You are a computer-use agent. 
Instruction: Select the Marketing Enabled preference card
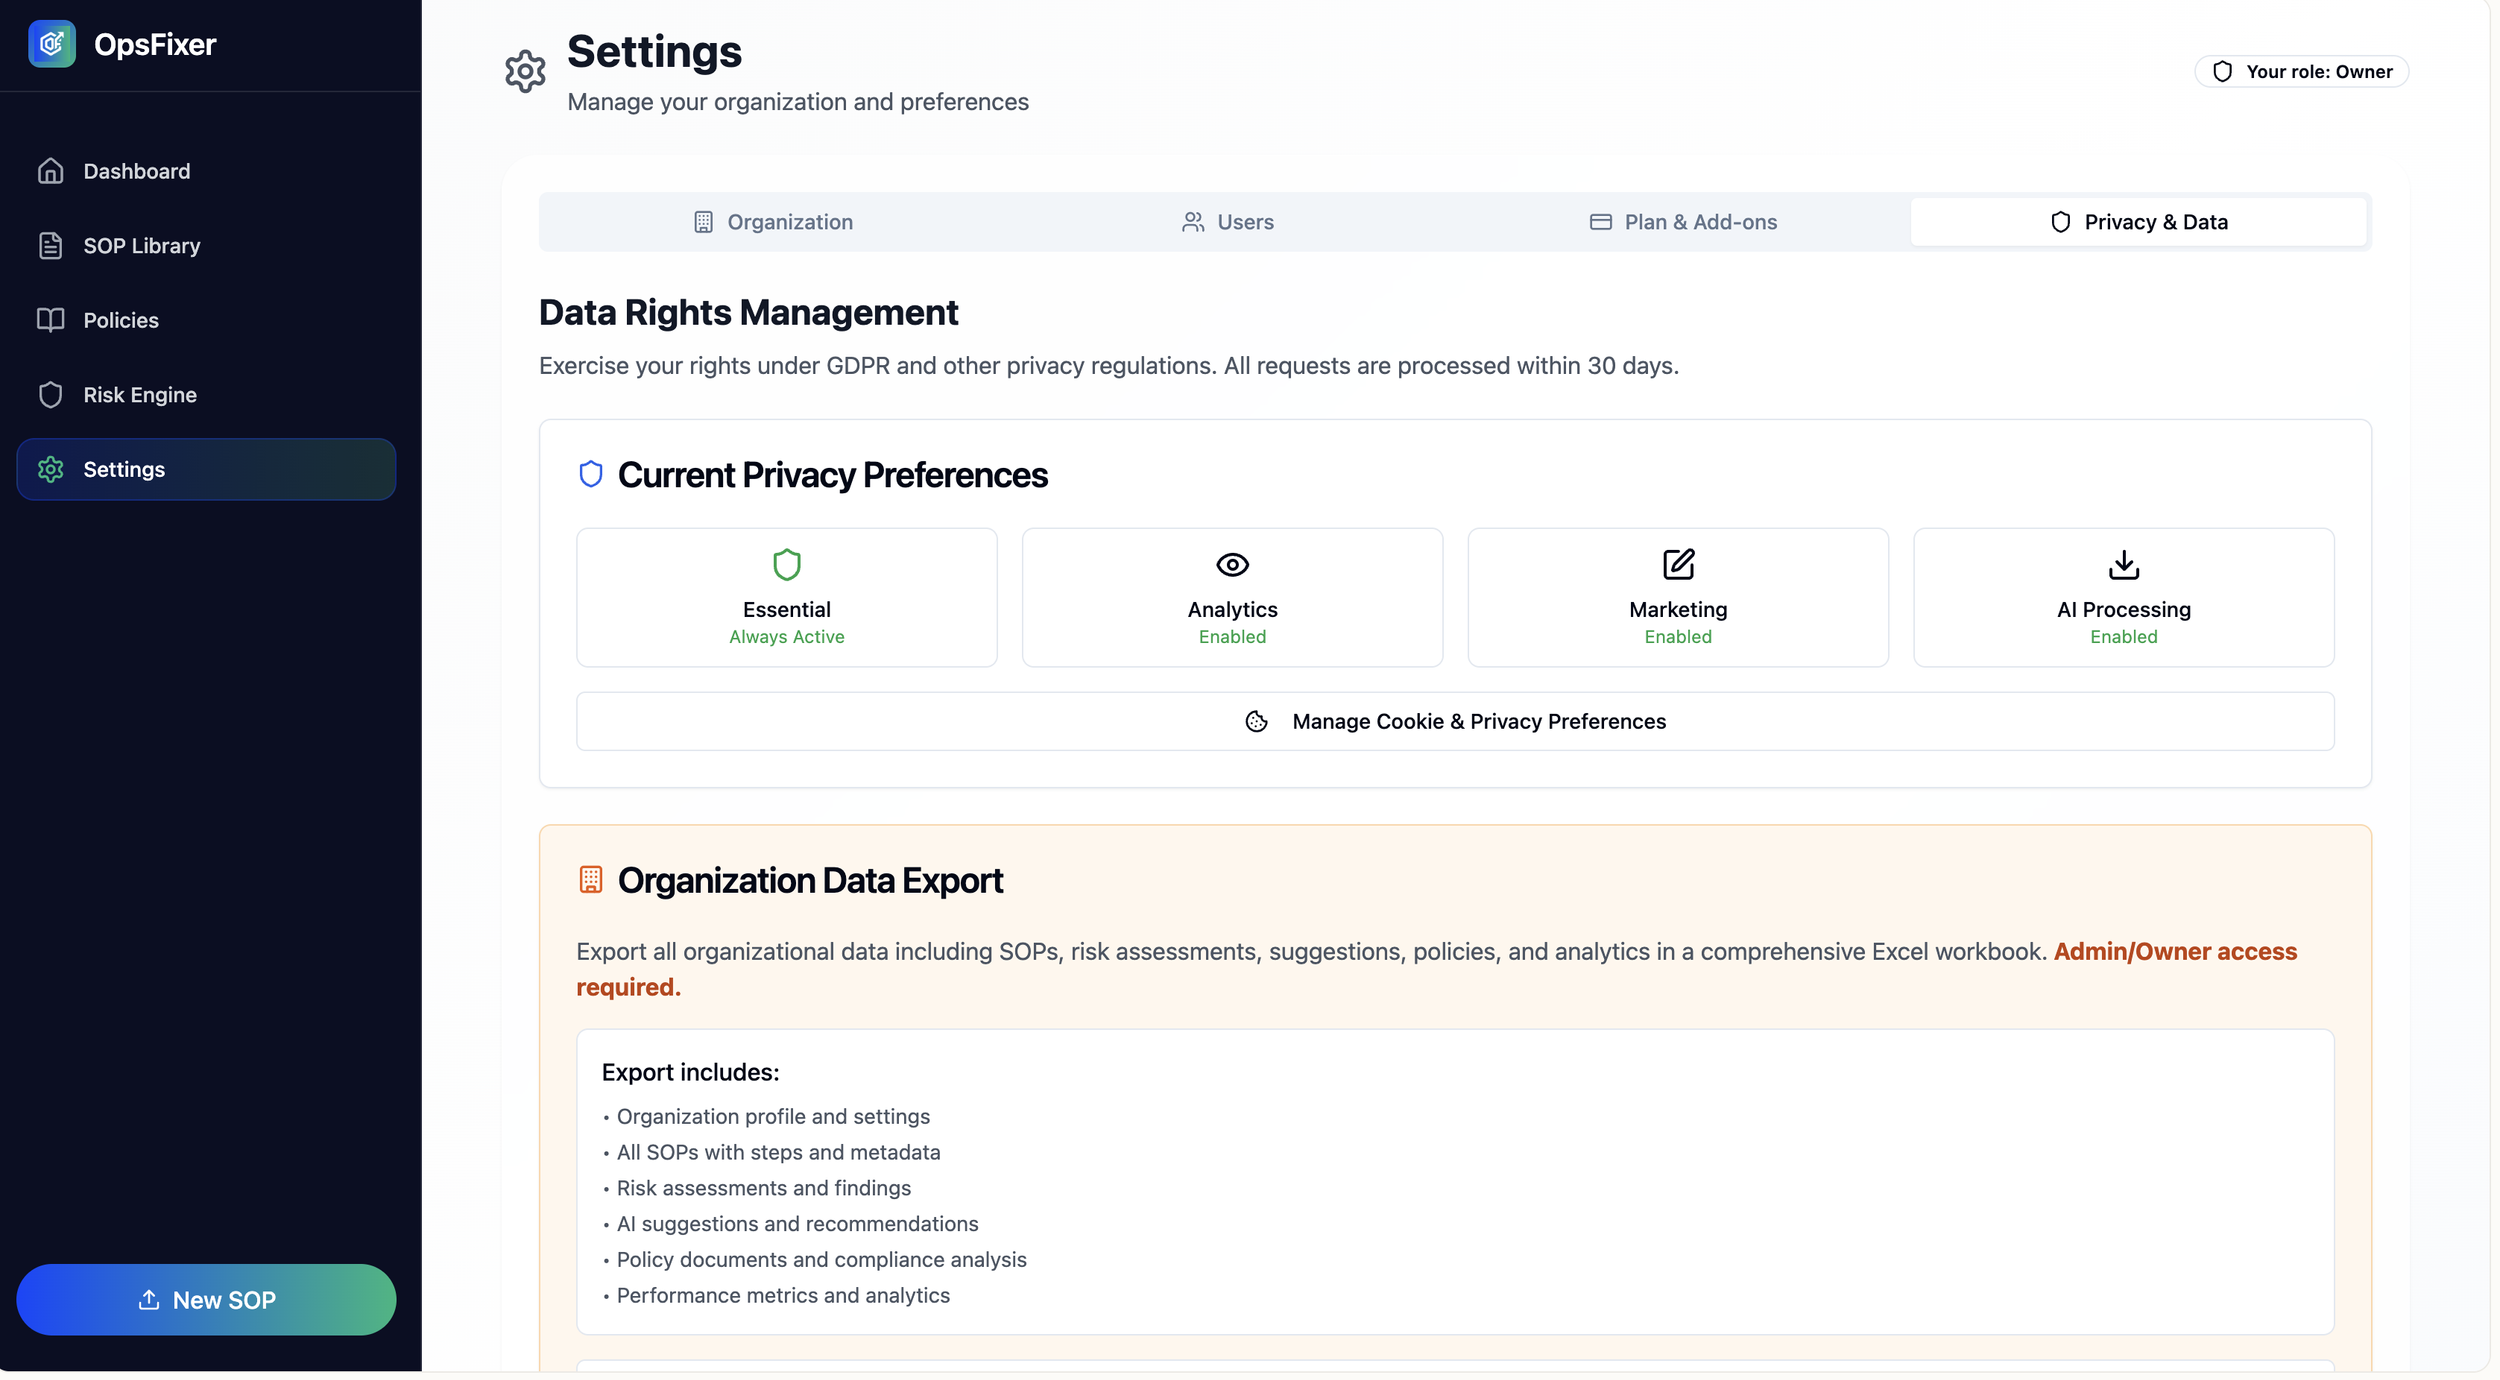1677,598
